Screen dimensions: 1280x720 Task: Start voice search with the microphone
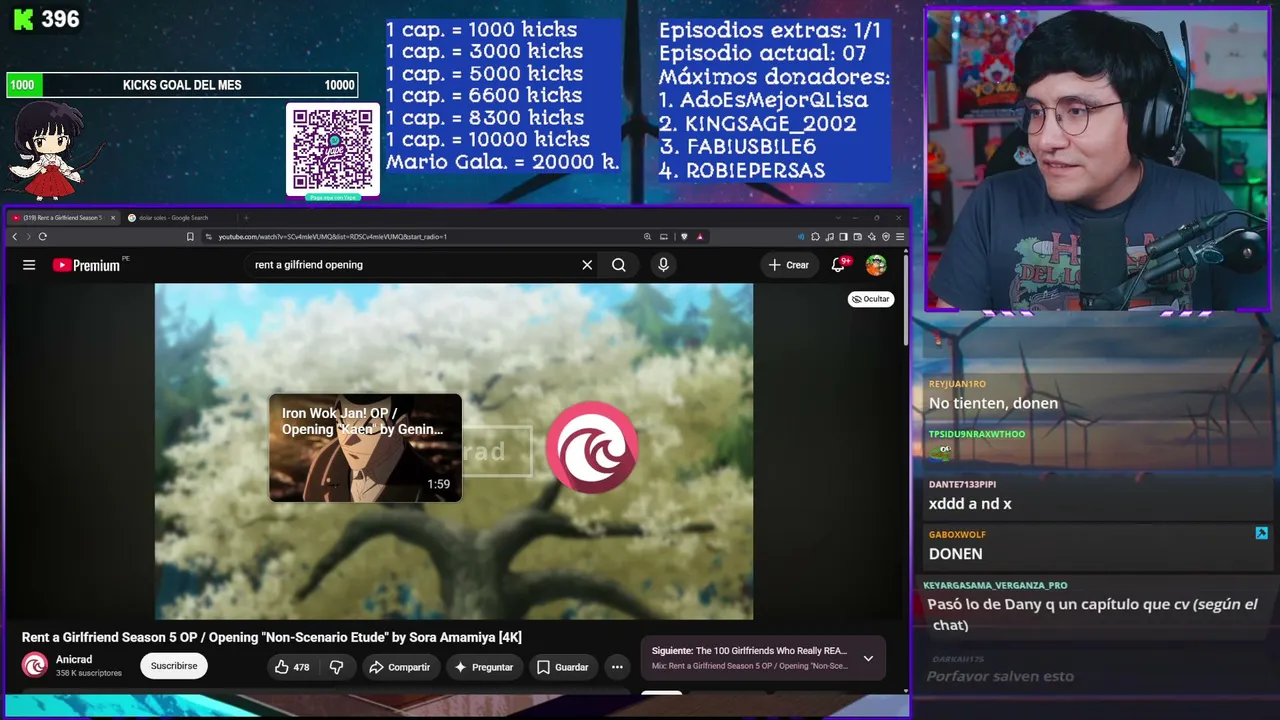(663, 265)
